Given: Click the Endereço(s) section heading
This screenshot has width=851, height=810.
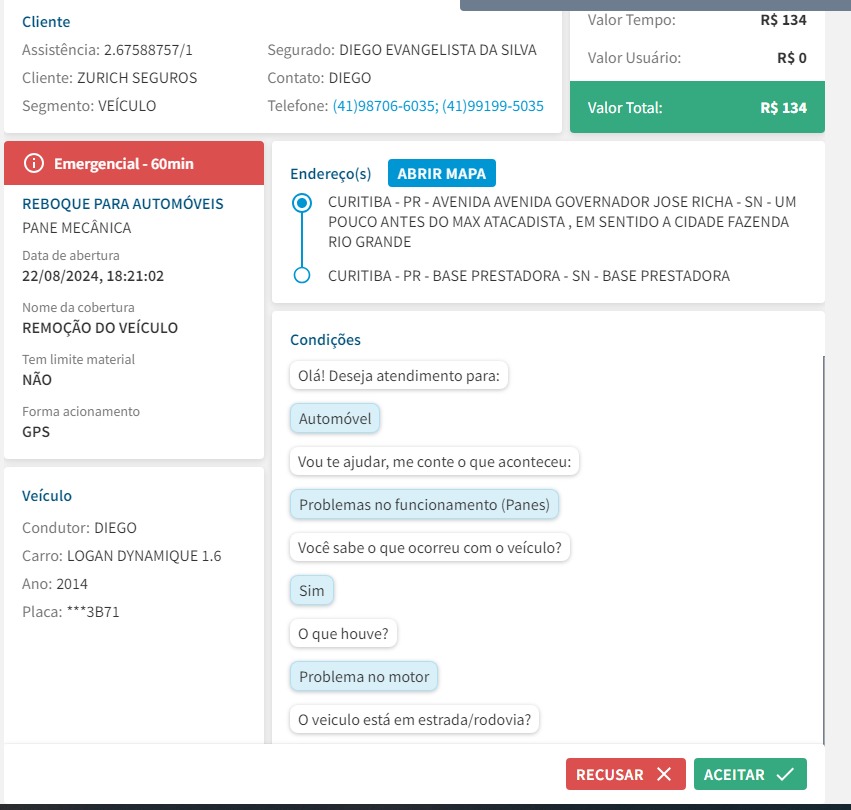Looking at the screenshot, I should tap(331, 174).
